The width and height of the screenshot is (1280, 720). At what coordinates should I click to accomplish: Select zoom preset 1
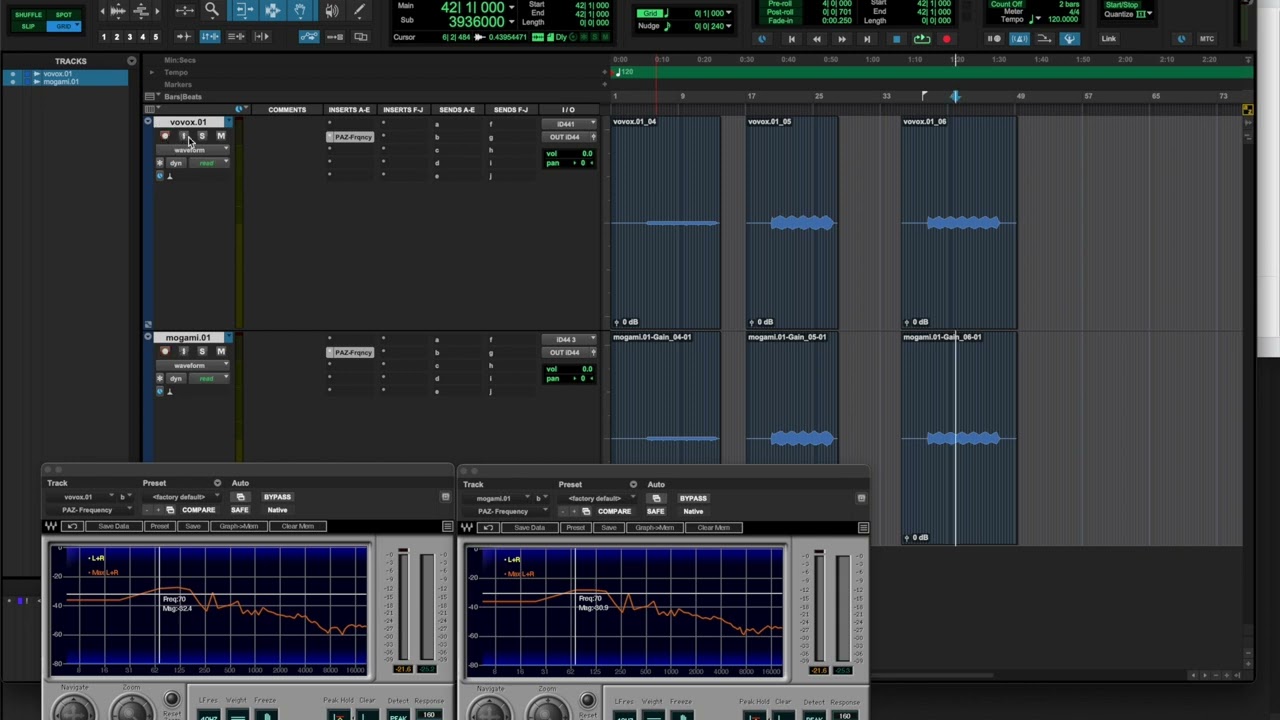(x=103, y=37)
